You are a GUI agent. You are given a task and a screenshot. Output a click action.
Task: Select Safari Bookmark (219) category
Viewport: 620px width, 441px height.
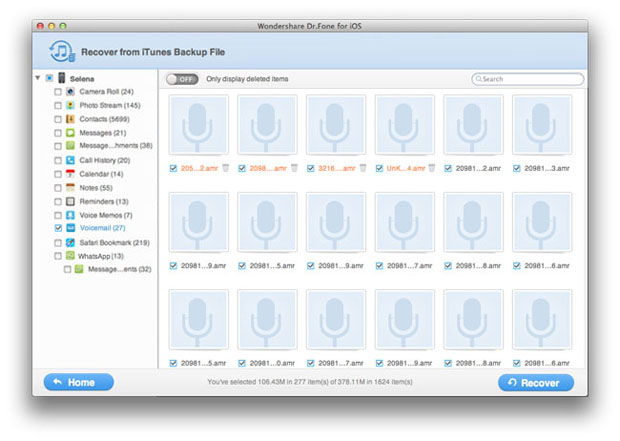click(x=115, y=242)
